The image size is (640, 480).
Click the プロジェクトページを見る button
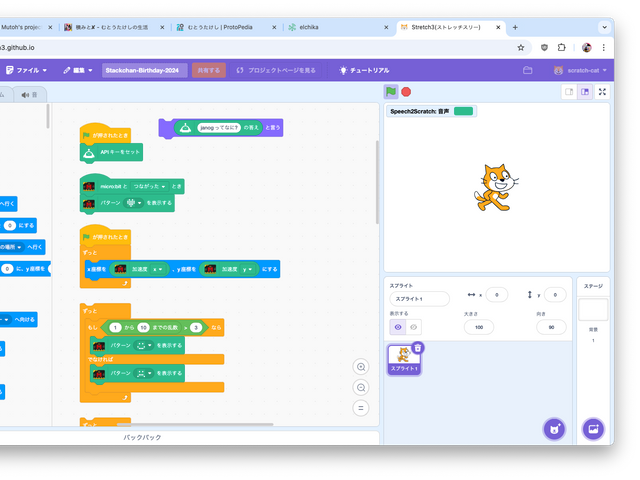(x=276, y=70)
